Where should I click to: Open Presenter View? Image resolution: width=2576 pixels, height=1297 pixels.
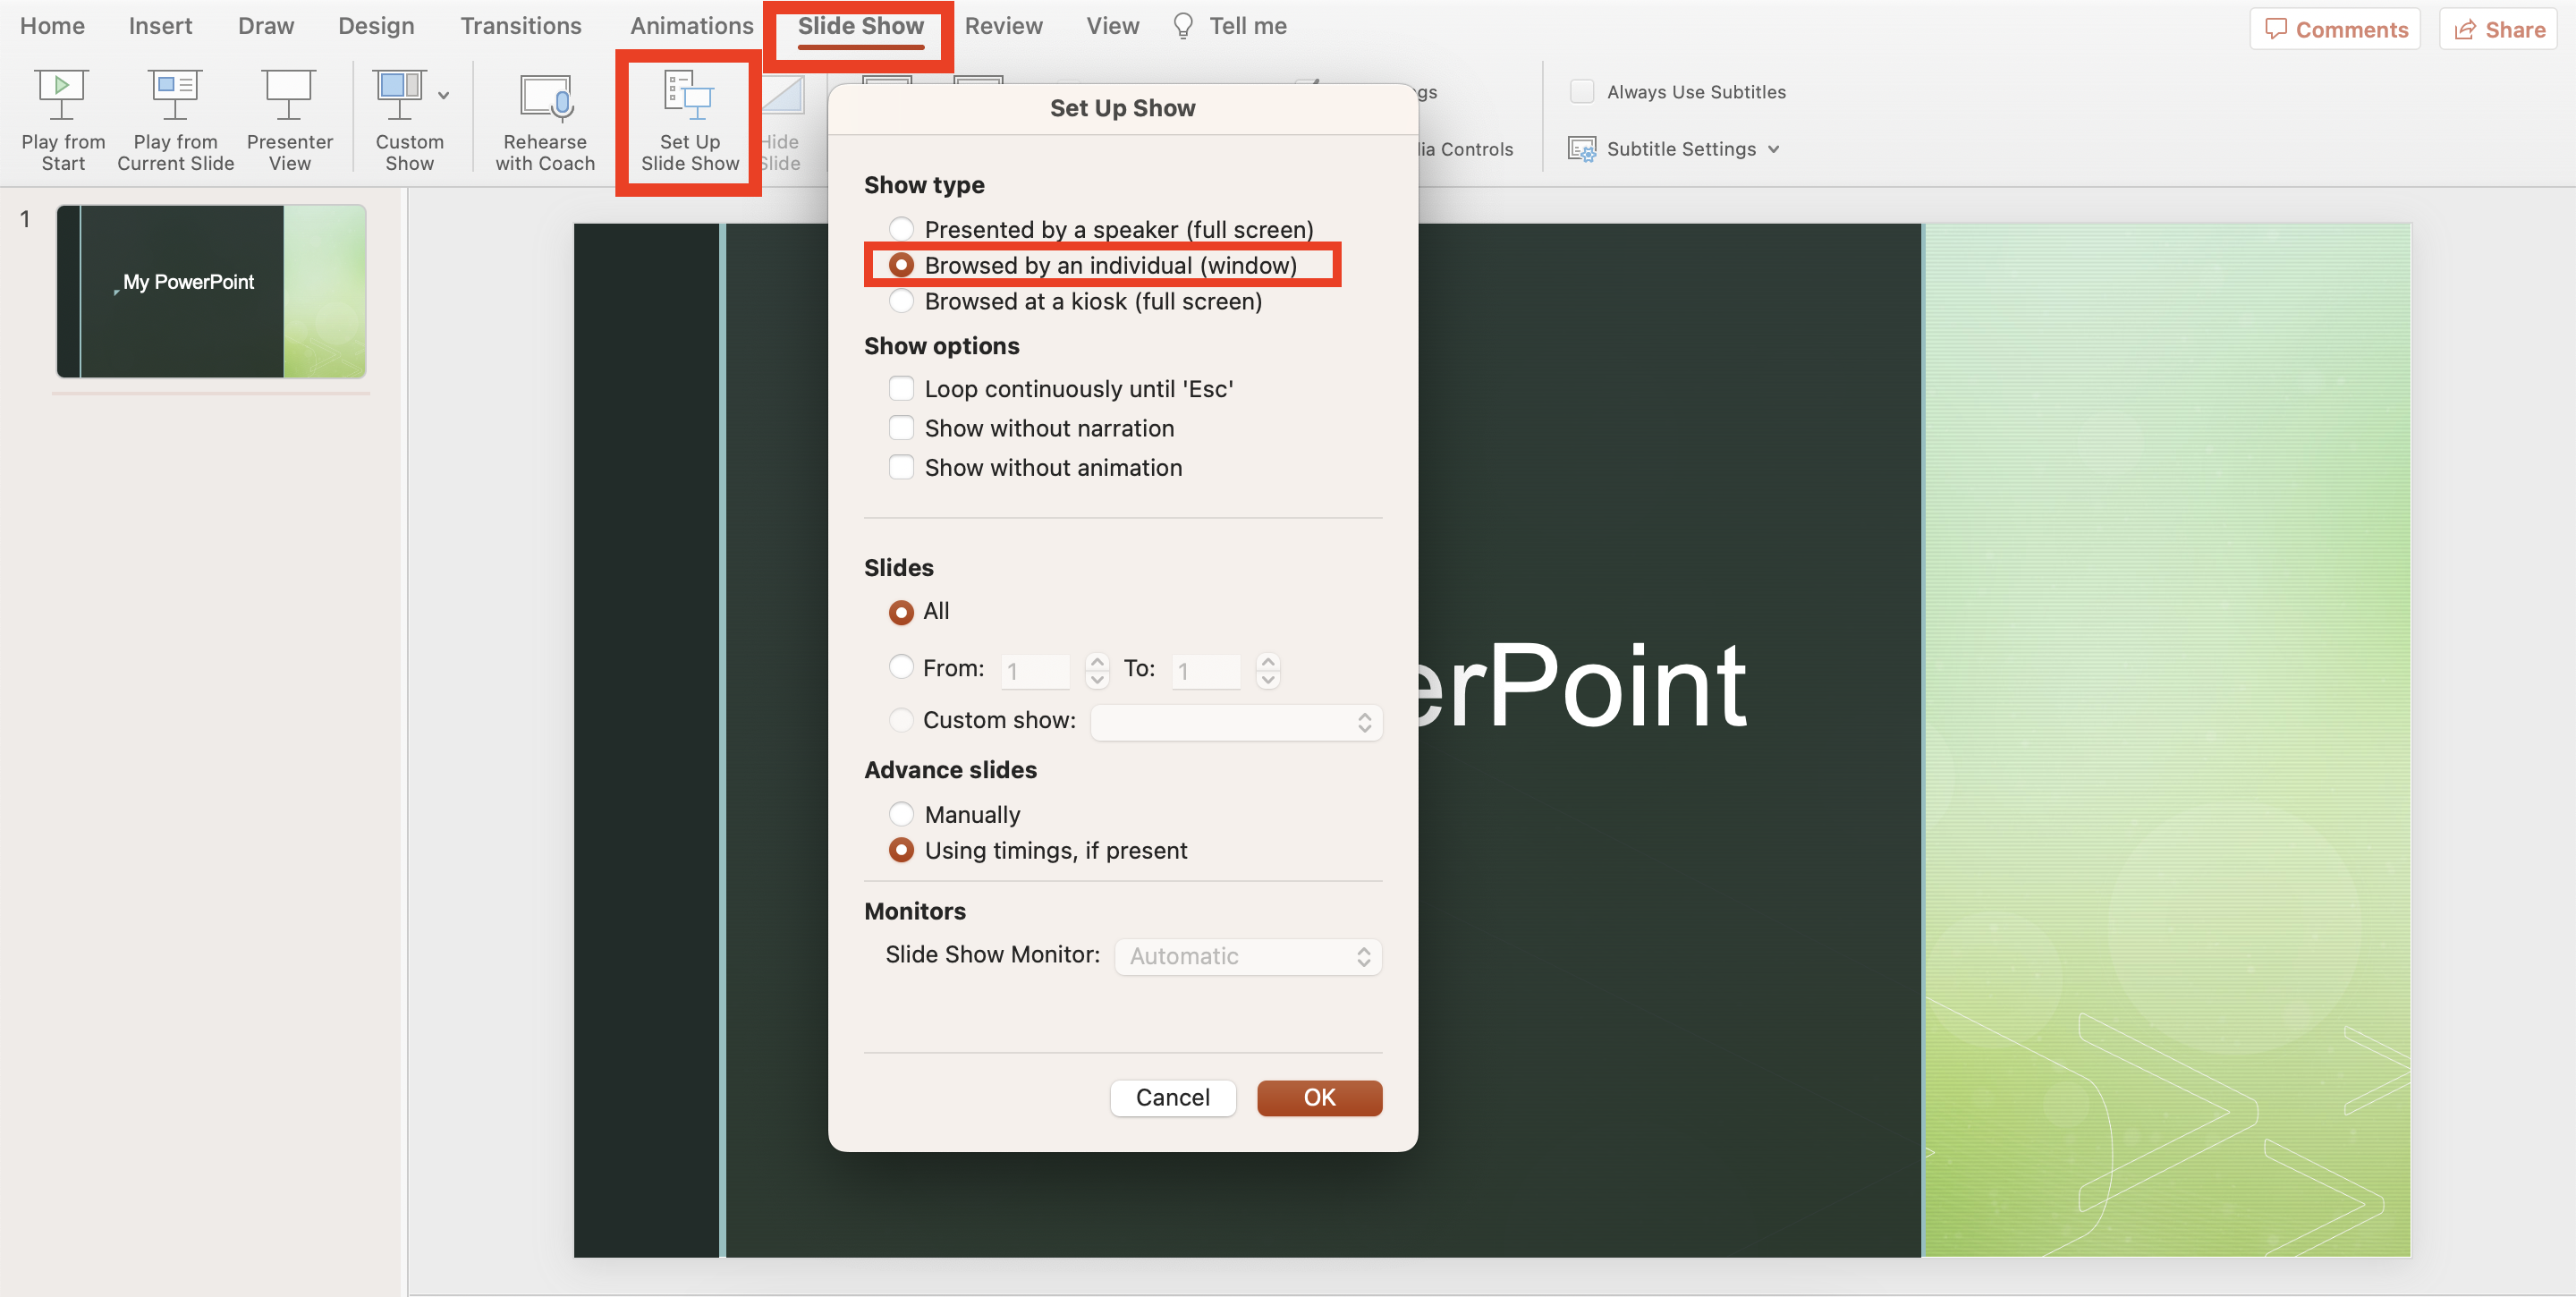tap(289, 120)
